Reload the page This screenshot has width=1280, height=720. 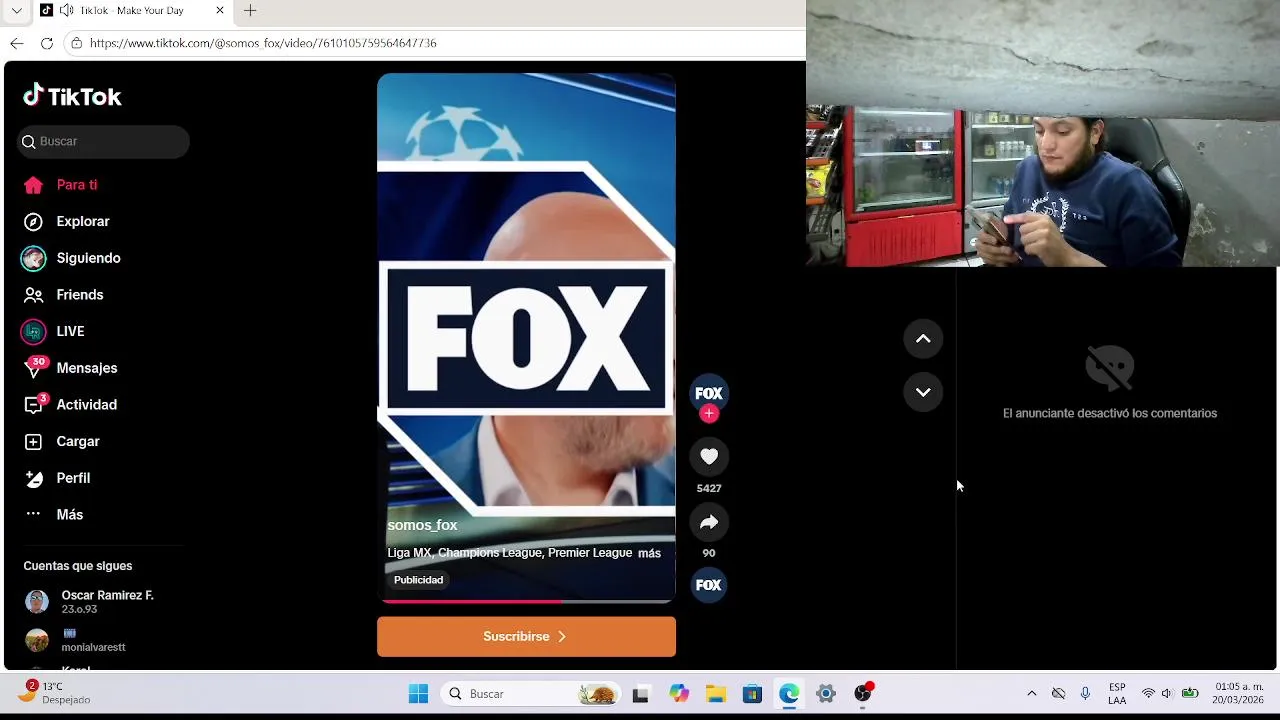[46, 43]
